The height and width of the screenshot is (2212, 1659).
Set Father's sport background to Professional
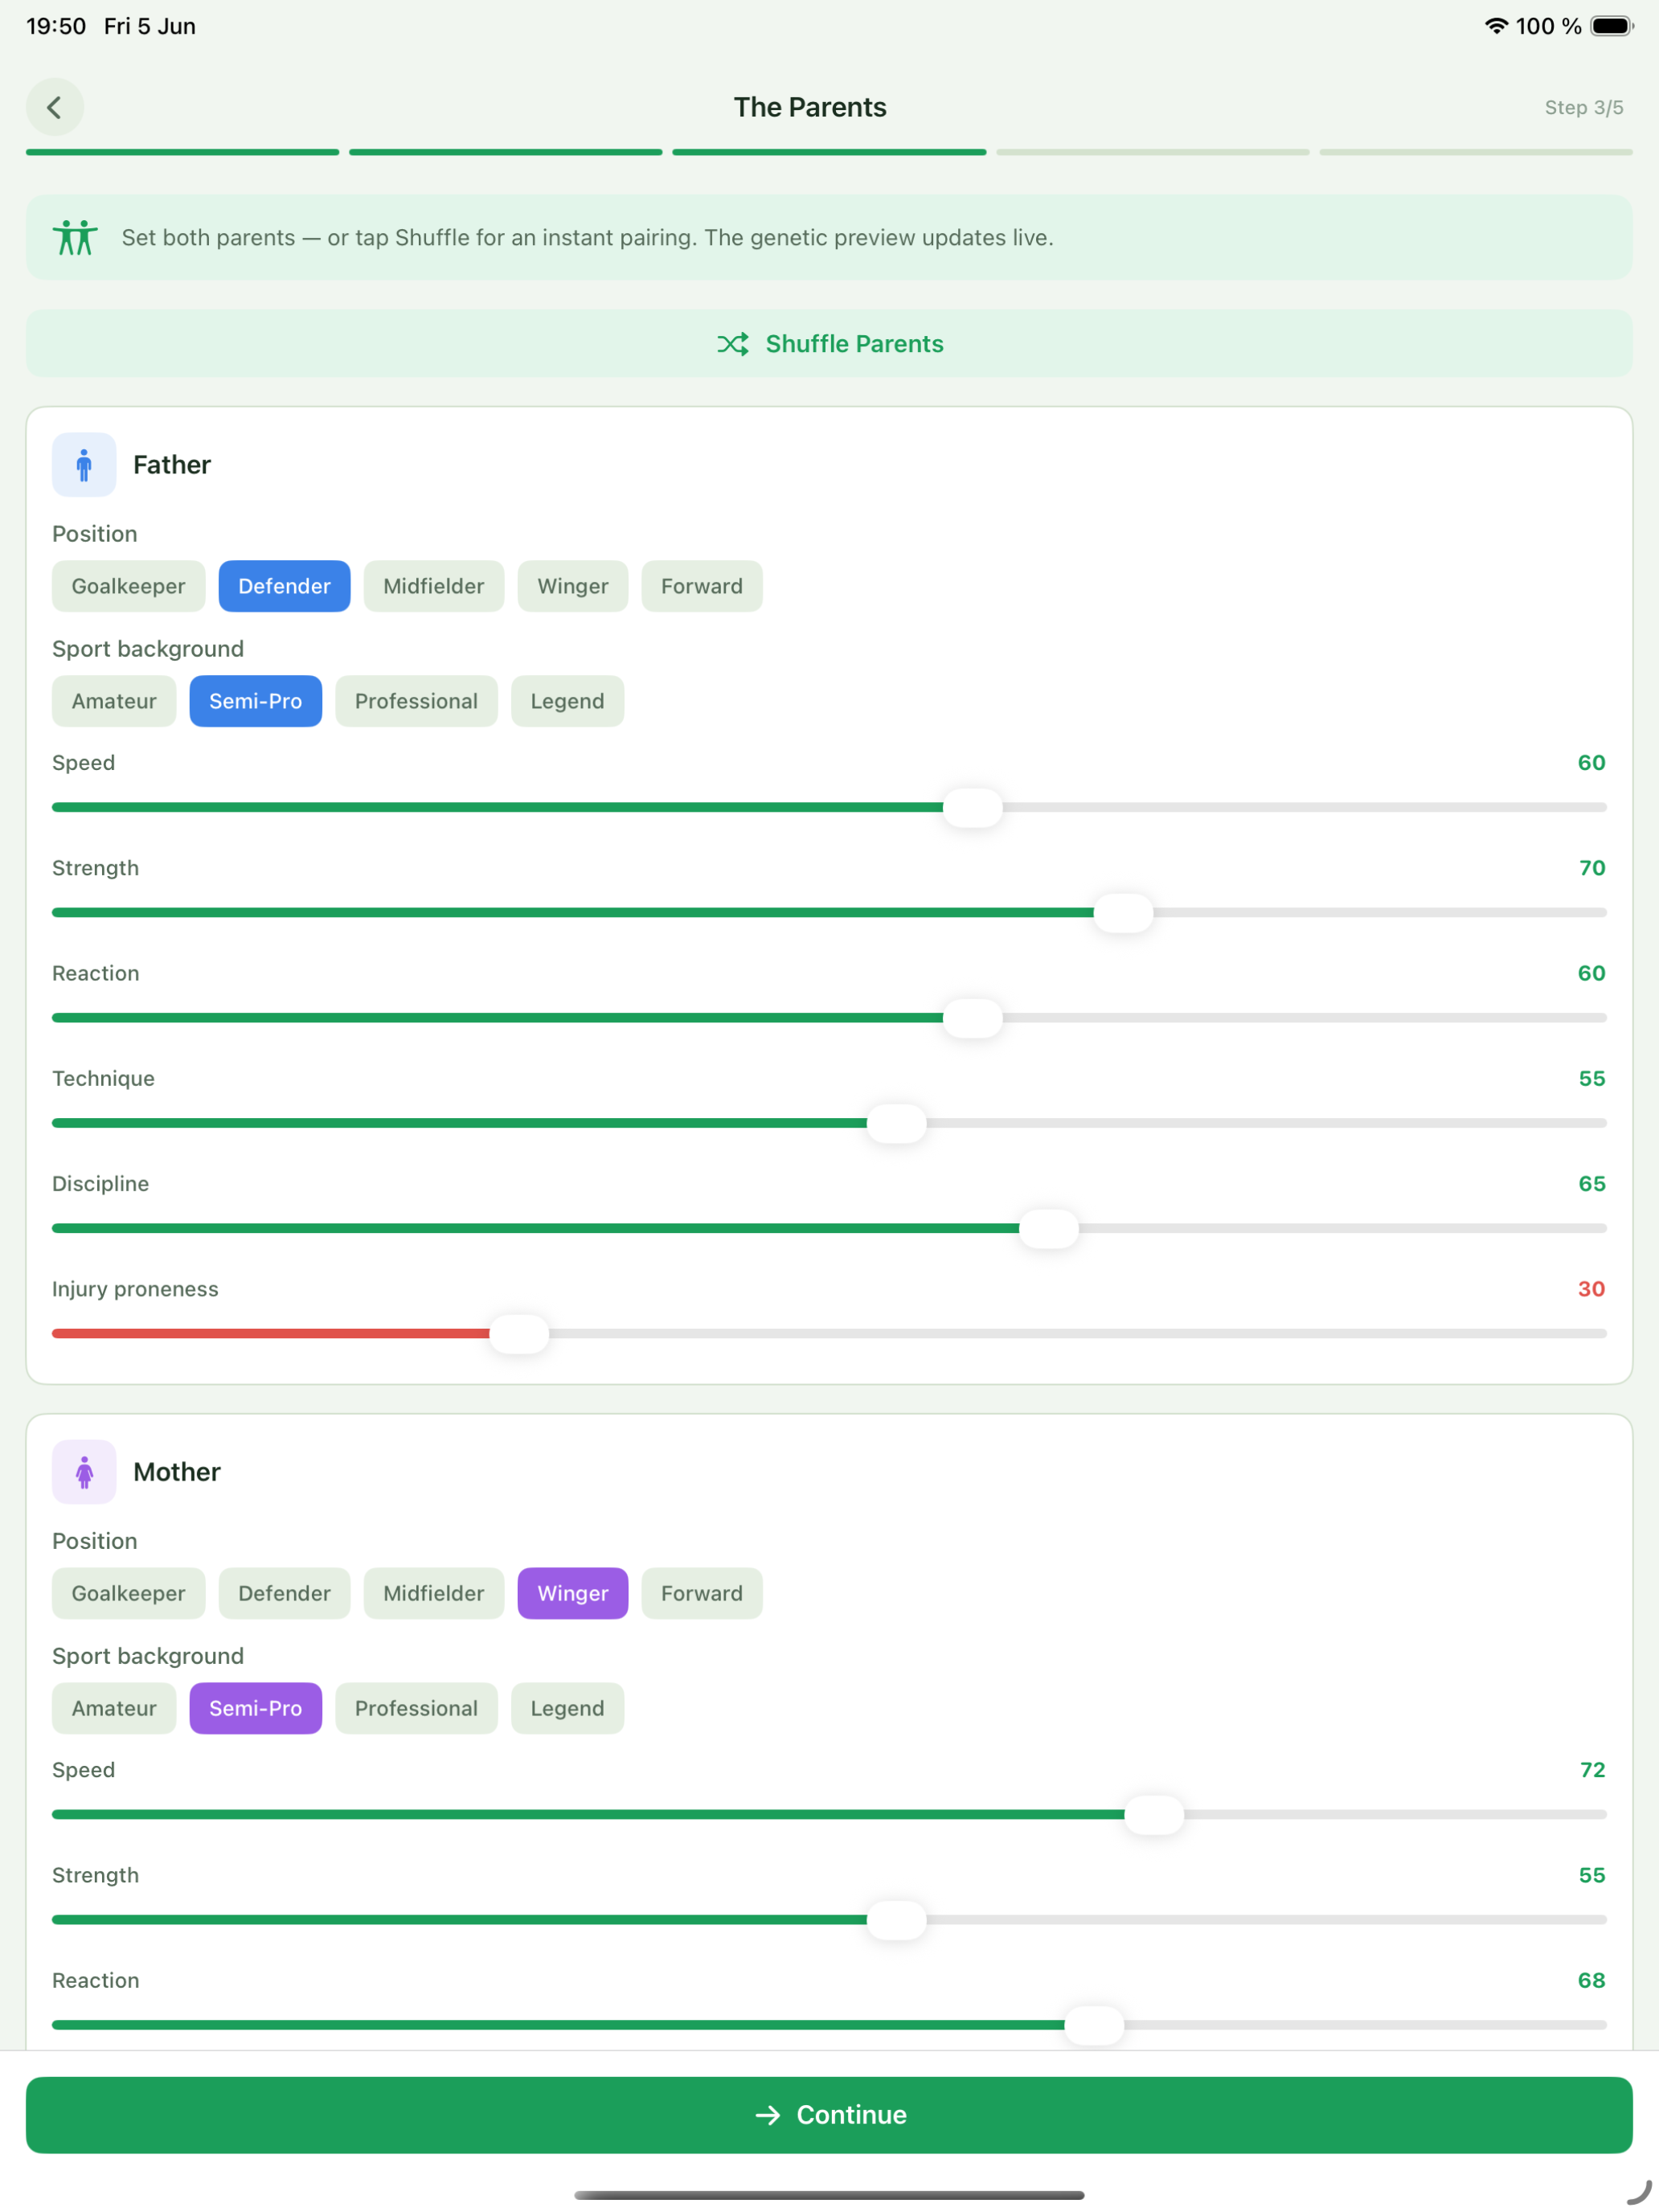coord(416,701)
